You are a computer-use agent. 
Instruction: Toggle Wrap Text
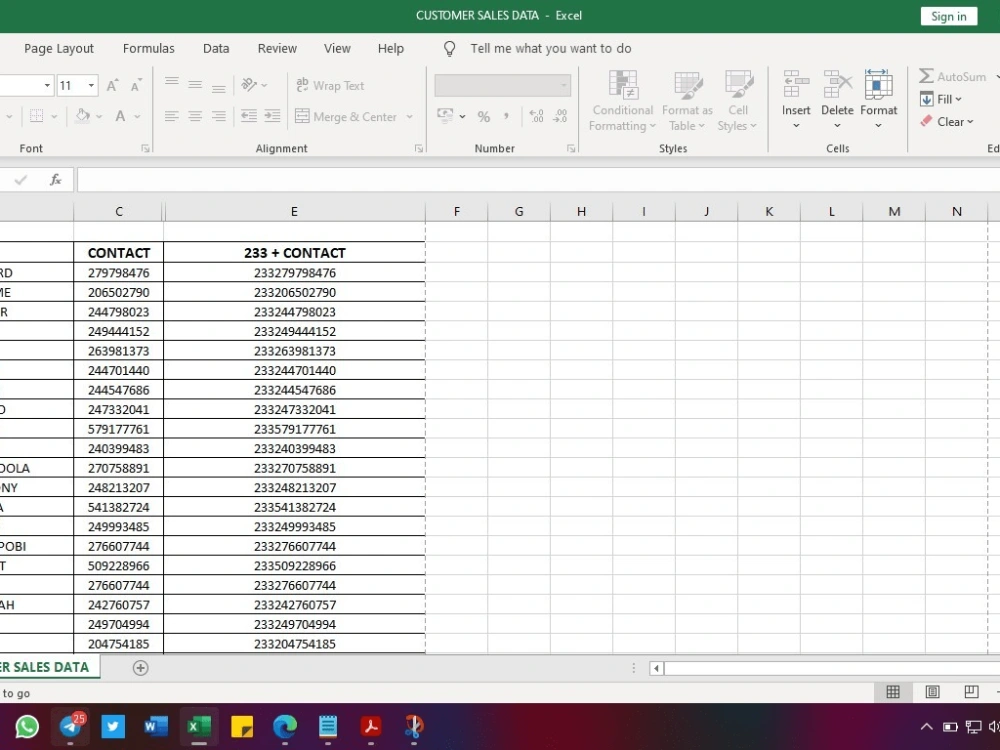(x=330, y=85)
